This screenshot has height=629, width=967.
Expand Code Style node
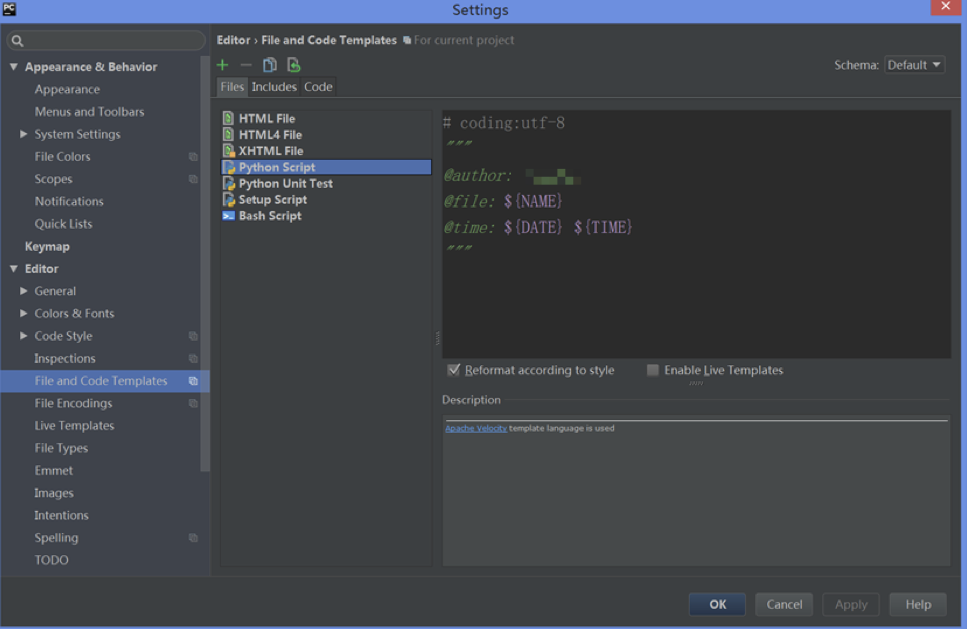23,336
